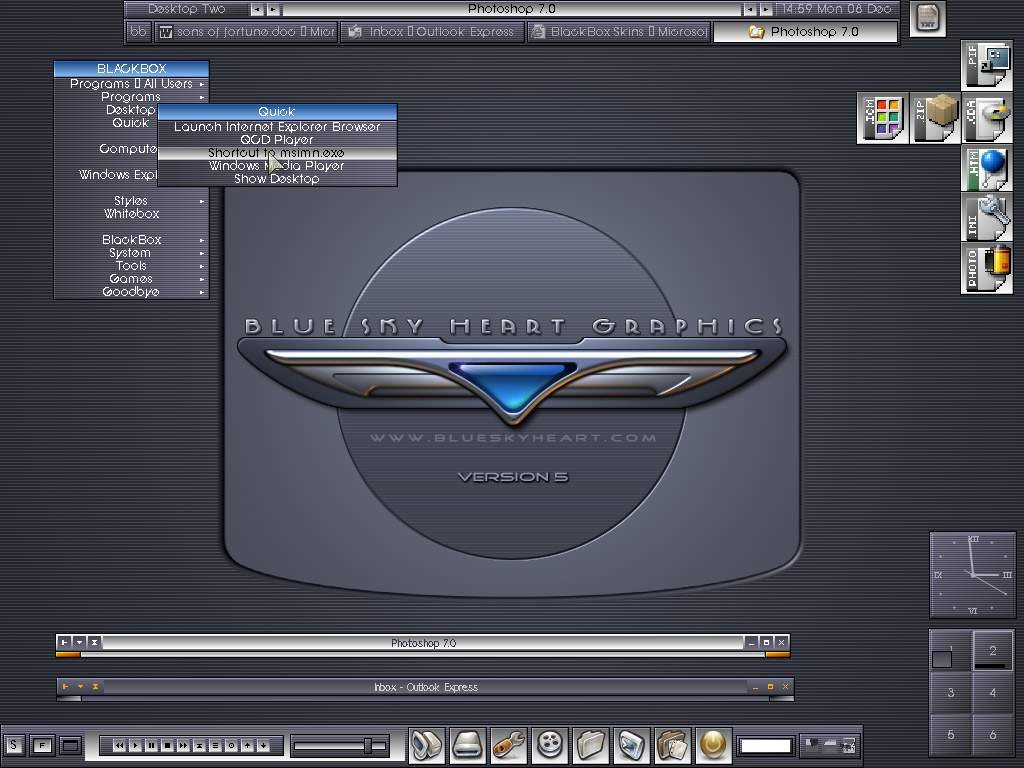The height and width of the screenshot is (768, 1024).
Task: Open the .ICM color profile icon
Action: [882, 118]
